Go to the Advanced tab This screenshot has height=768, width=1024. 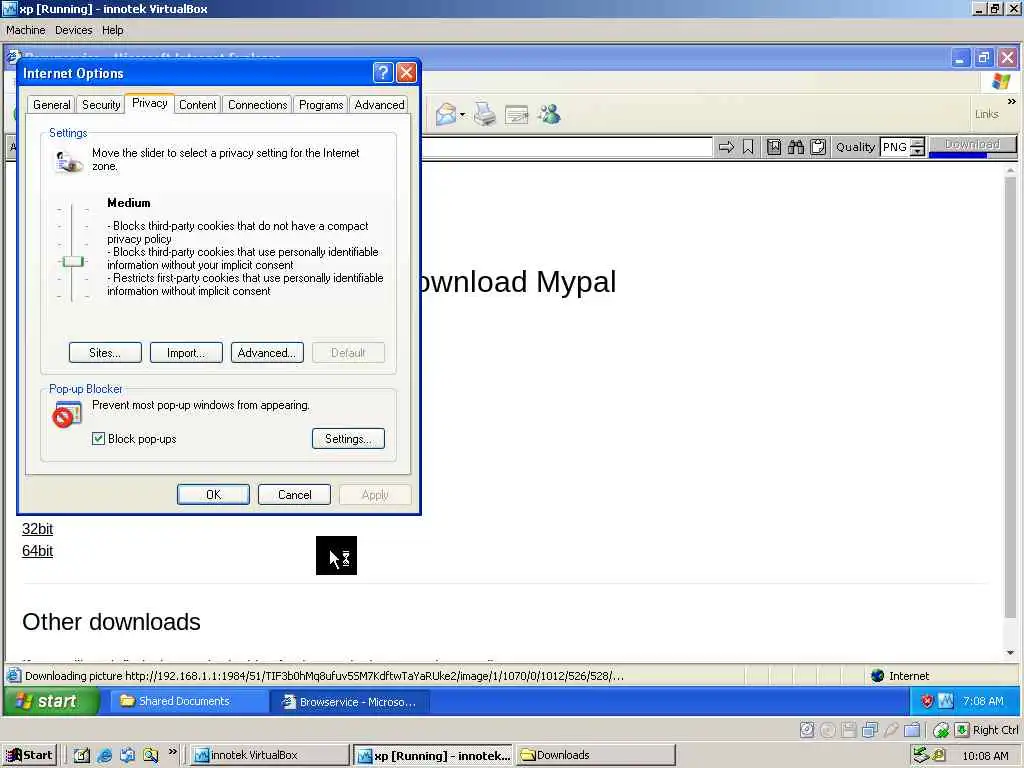(379, 104)
